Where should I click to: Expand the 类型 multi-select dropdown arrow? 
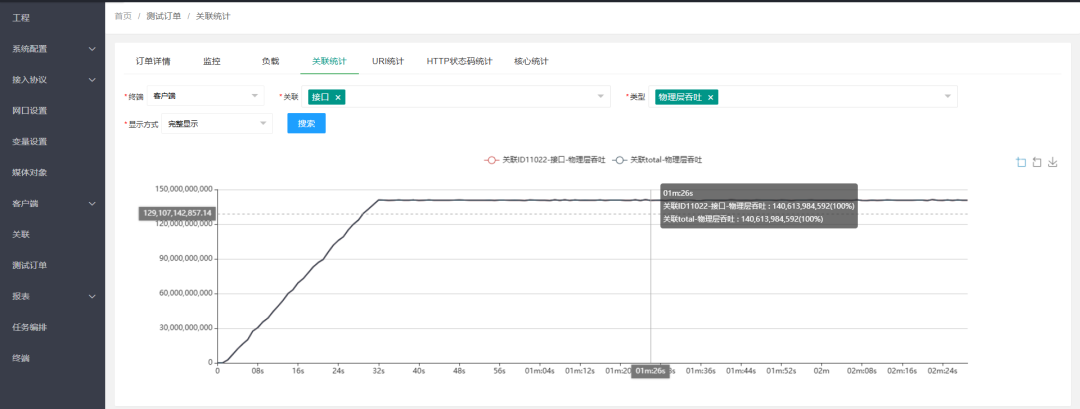tap(947, 97)
